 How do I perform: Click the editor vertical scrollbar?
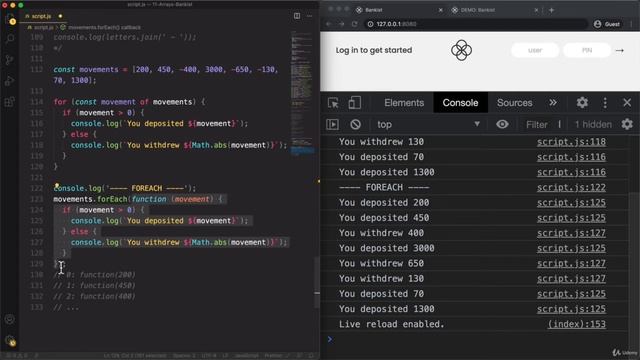coord(317,282)
